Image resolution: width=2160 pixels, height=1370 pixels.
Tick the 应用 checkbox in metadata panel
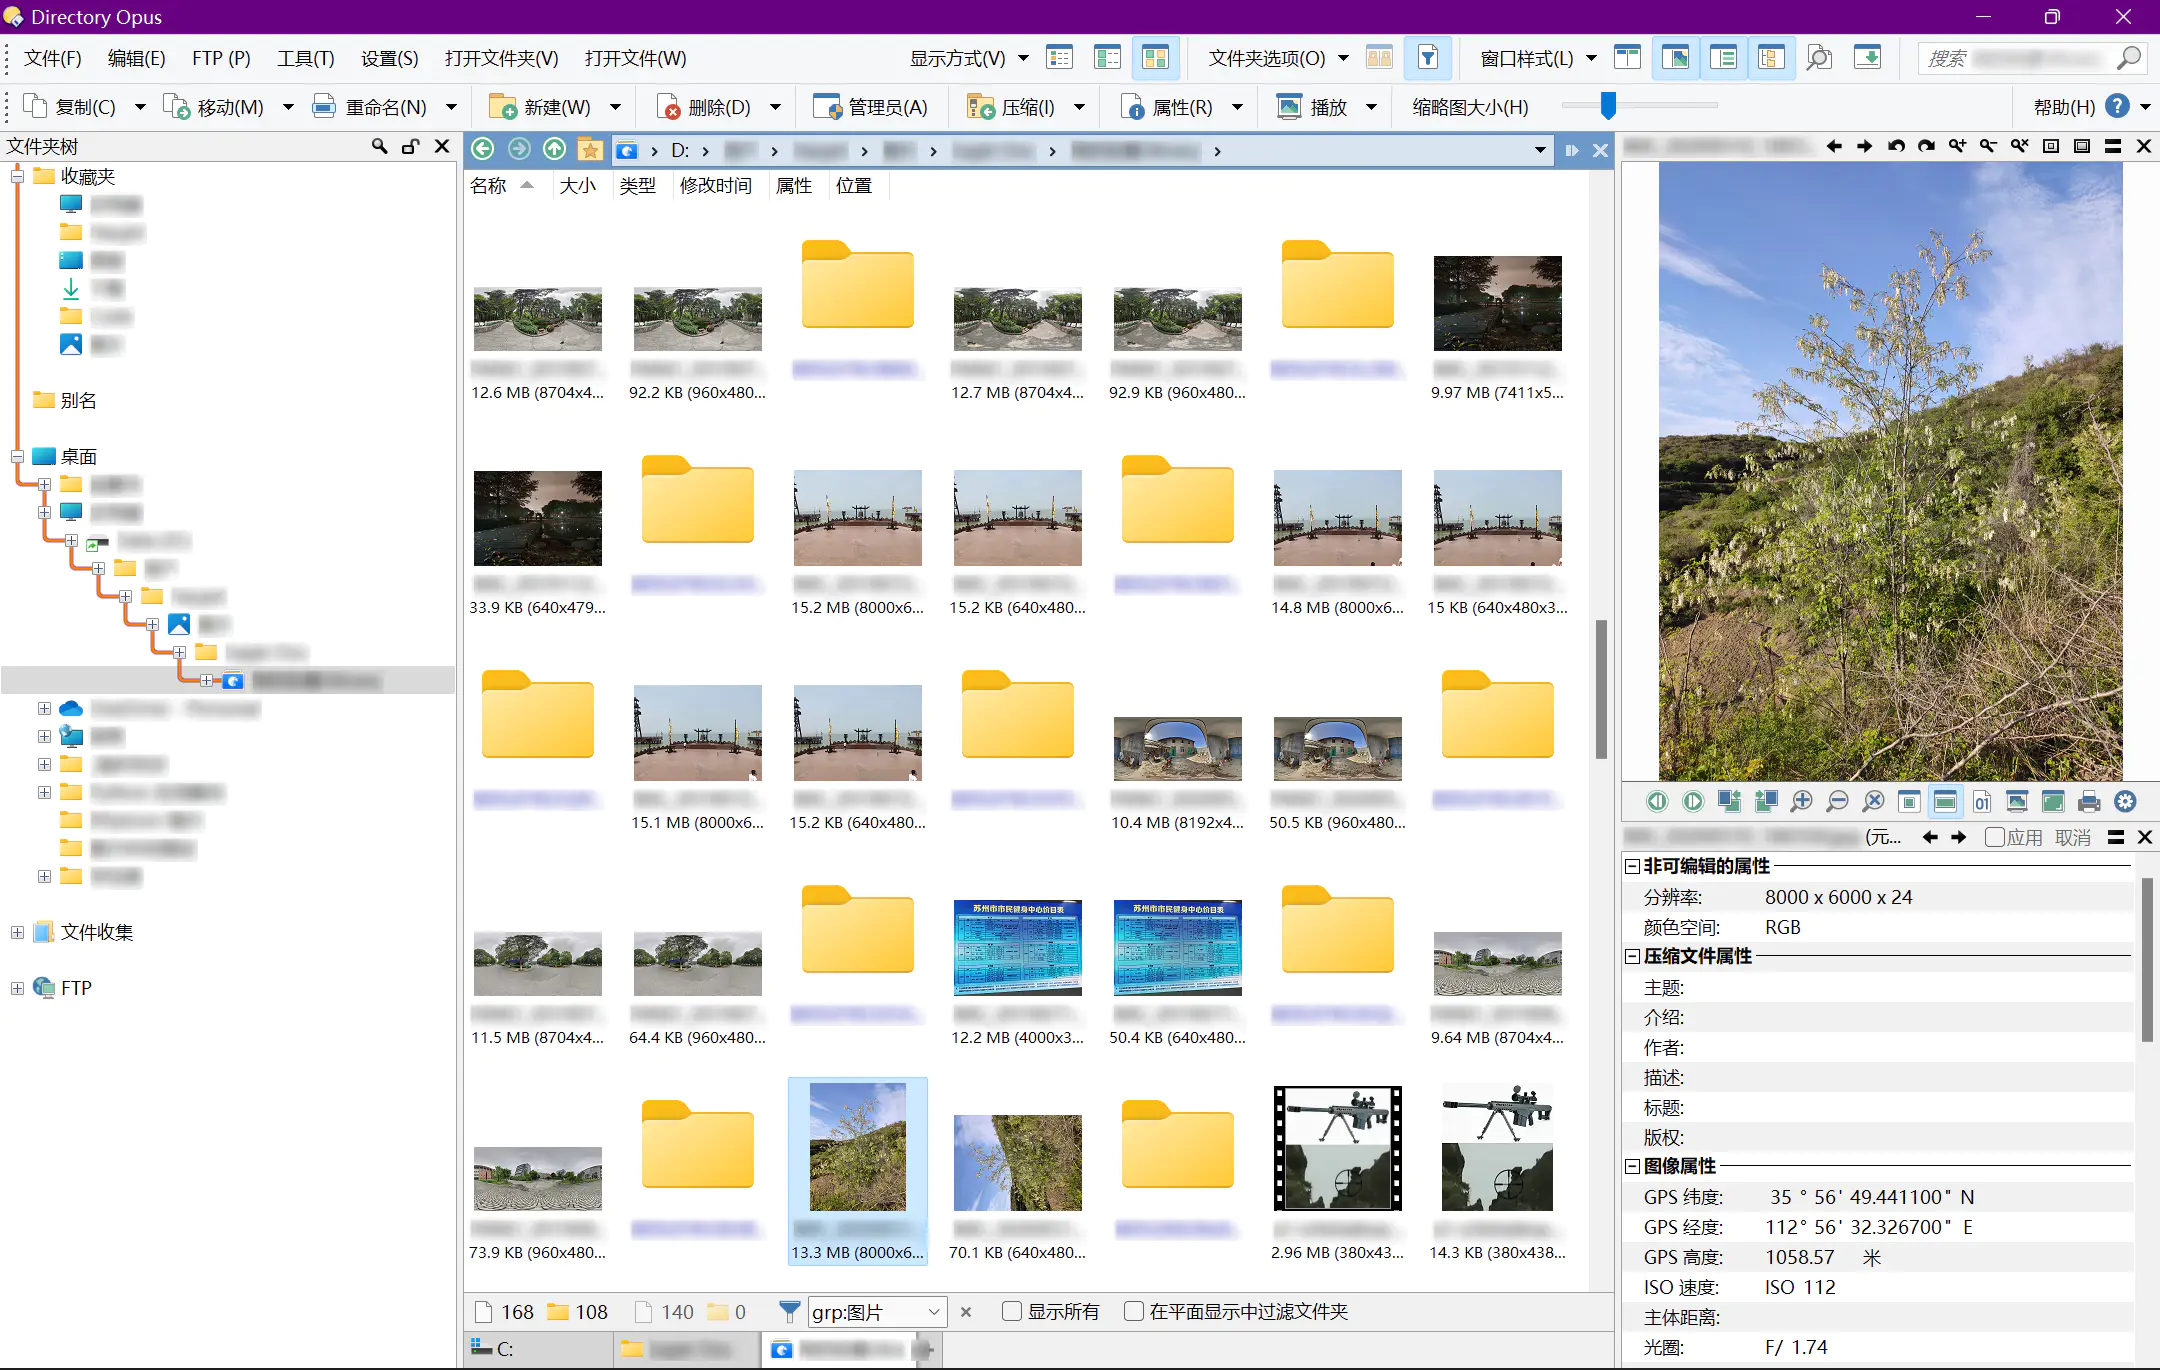[1994, 837]
